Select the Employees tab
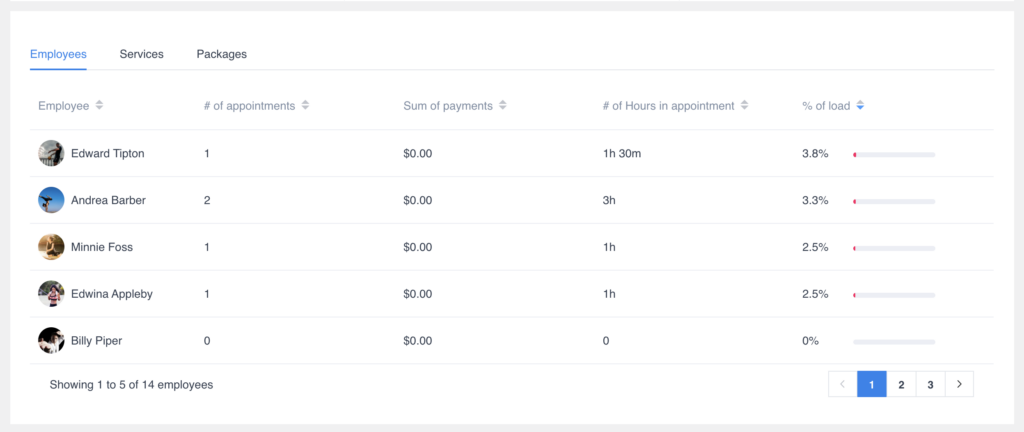Screen dimensions: 1024x432 (x=58, y=54)
